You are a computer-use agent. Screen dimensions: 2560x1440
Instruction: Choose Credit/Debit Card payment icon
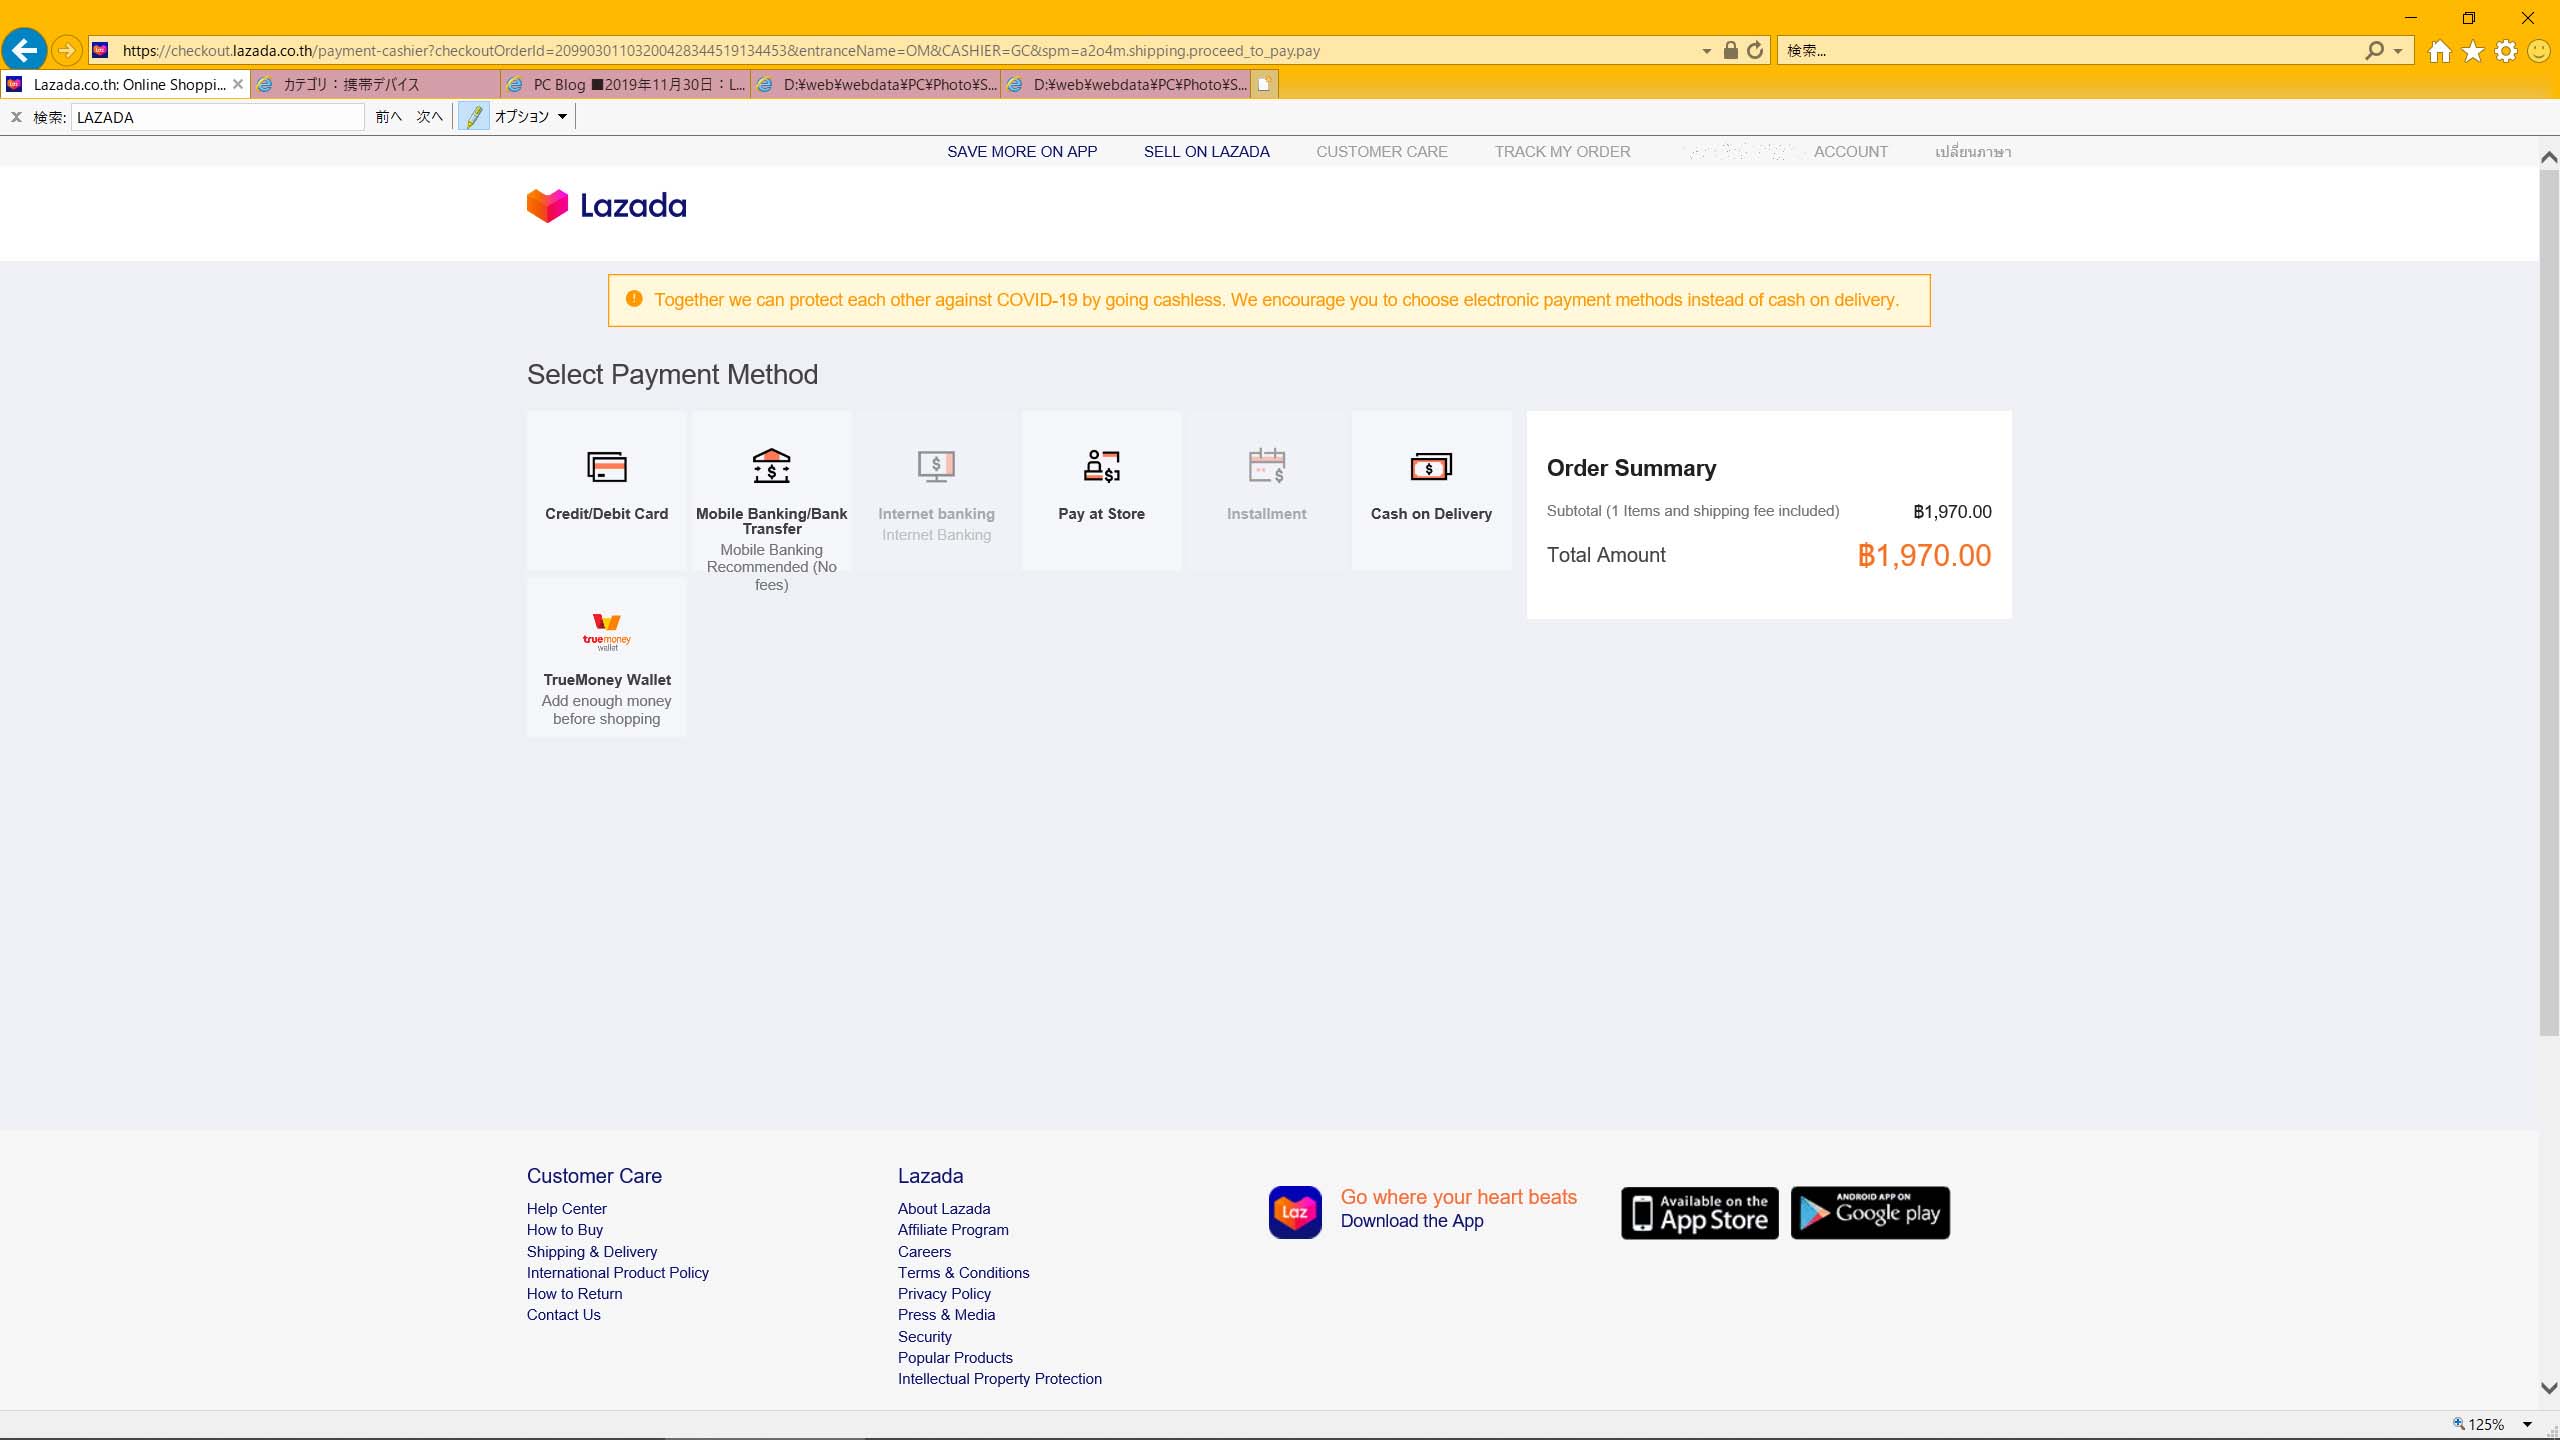(606, 466)
